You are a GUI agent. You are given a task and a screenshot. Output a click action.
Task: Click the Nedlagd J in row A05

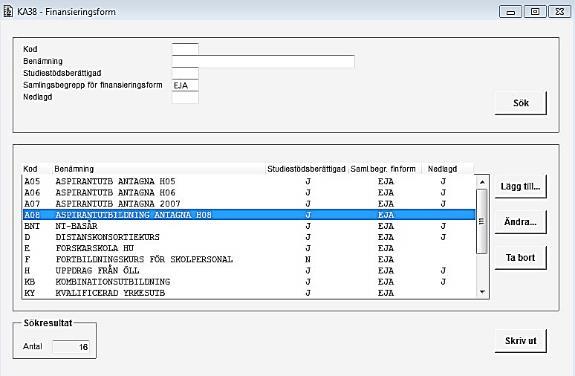pyautogui.click(x=443, y=181)
